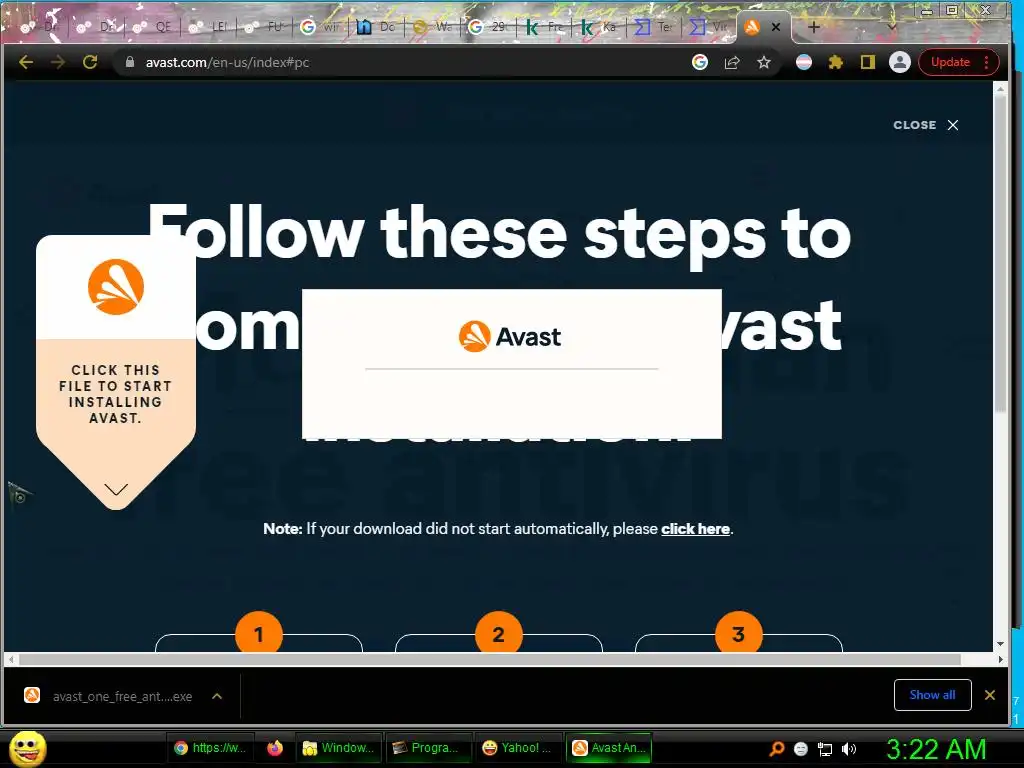
Task: Switch to the 'Fre' tab
Action: (544, 27)
